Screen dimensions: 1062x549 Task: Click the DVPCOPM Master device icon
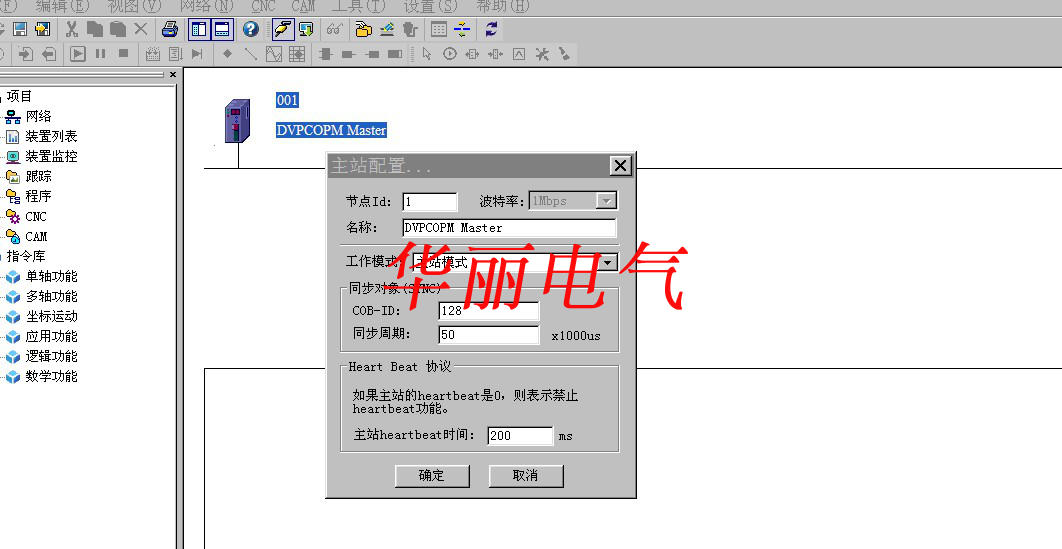point(238,120)
